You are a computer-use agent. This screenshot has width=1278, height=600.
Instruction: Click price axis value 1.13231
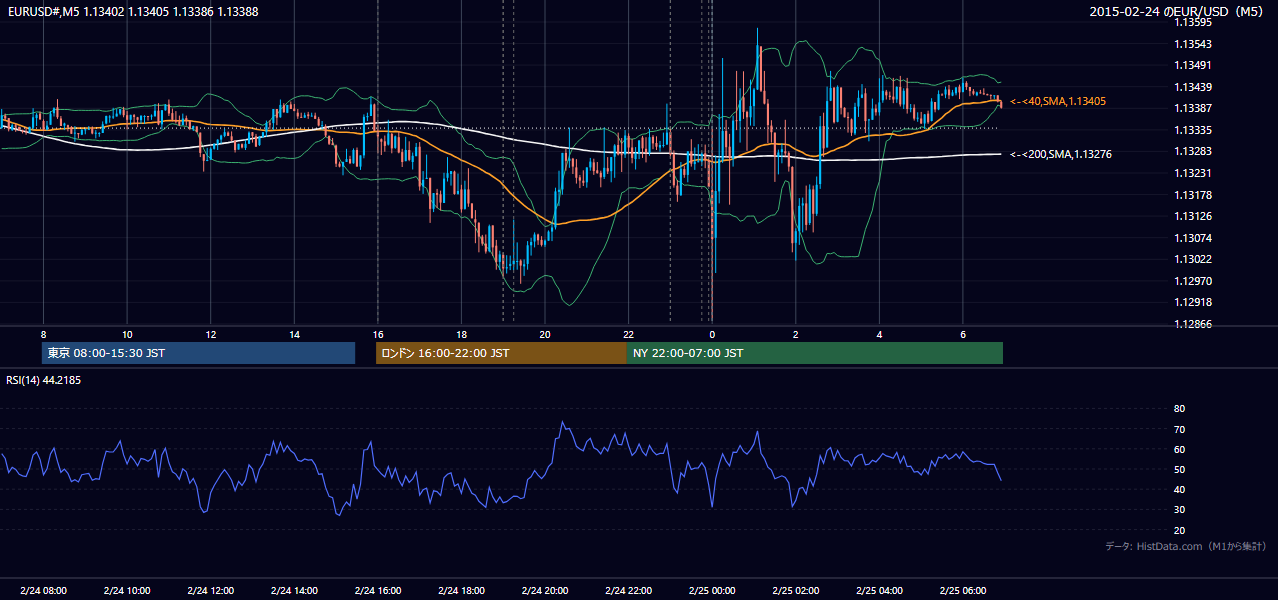(x=1194, y=173)
